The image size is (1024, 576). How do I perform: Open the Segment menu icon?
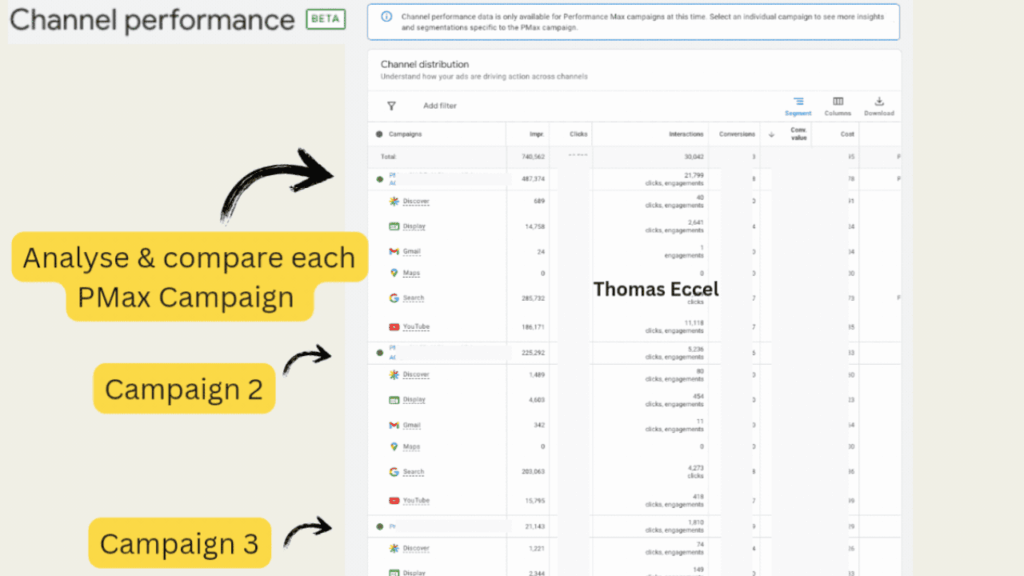[798, 101]
